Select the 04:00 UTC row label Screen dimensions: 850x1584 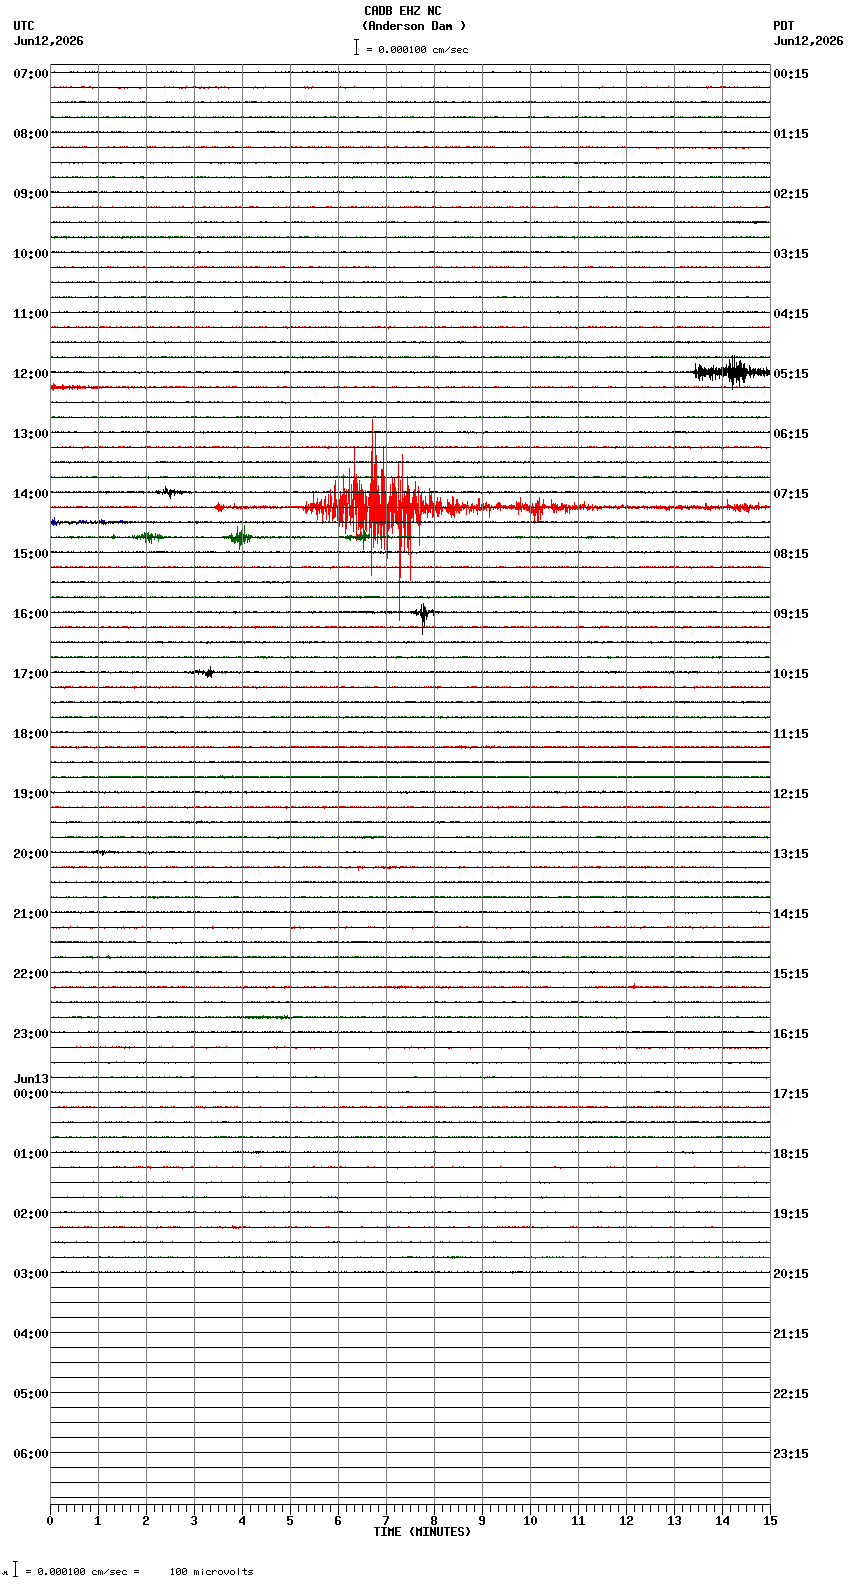pos(31,1334)
